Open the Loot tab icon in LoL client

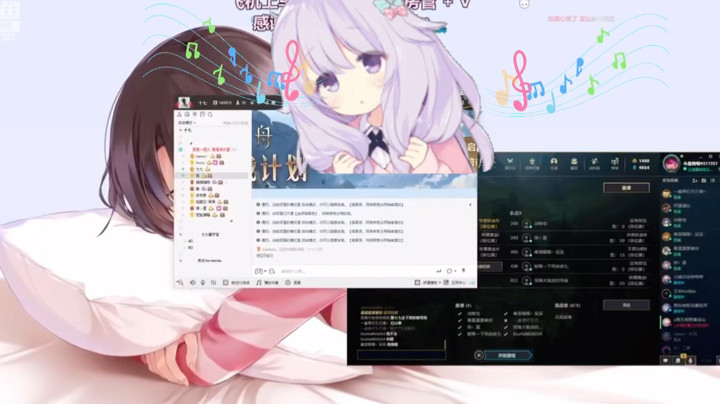(x=594, y=163)
